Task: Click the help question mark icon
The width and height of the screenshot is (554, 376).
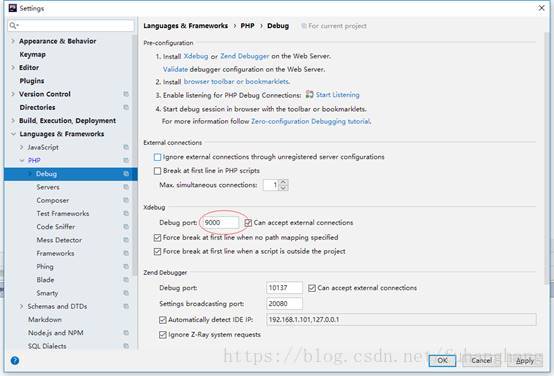Action: tap(15, 360)
